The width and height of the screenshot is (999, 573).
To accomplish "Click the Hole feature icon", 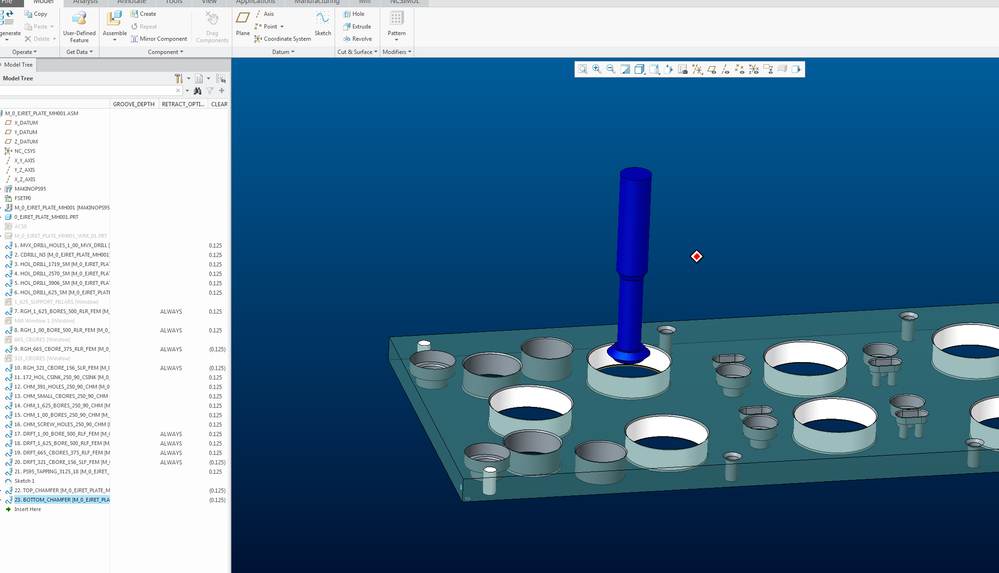I will (353, 14).
